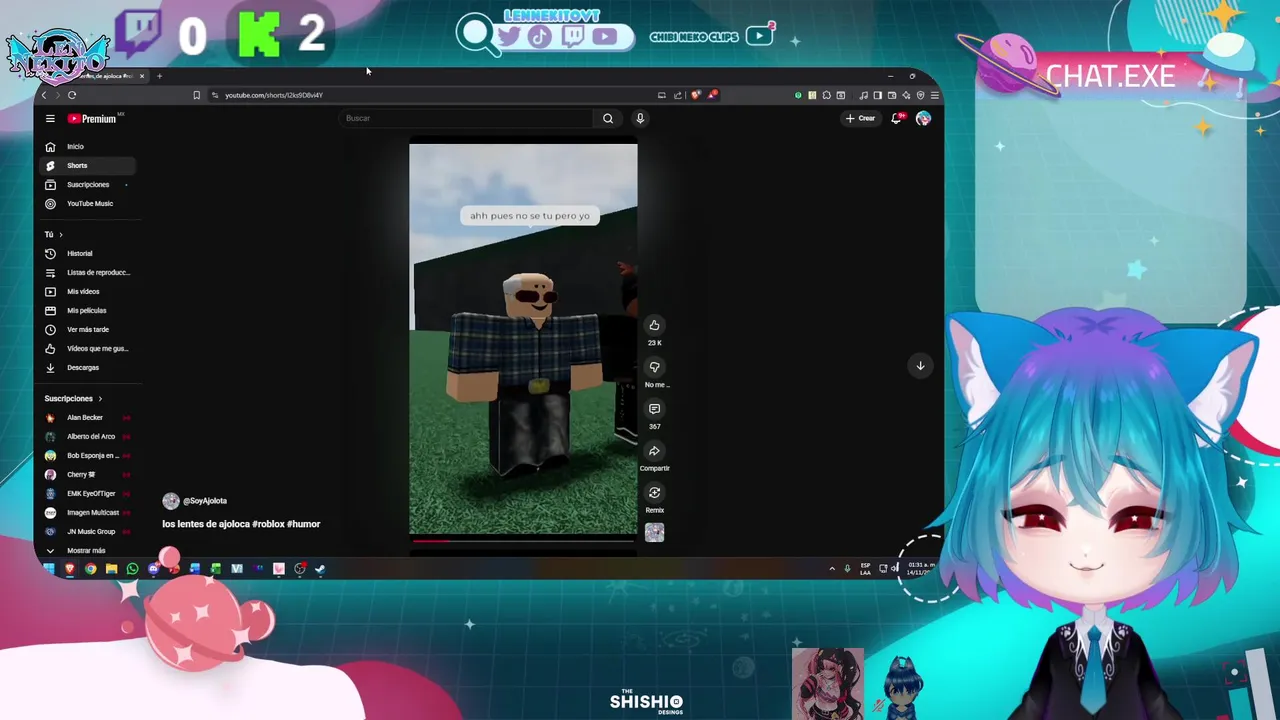Open Steam from the taskbar
This screenshot has width=1280, height=720.
click(320, 569)
